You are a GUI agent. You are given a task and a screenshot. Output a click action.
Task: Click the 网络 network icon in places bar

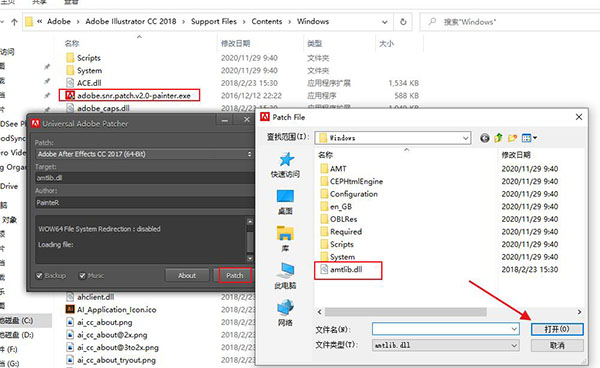point(285,313)
